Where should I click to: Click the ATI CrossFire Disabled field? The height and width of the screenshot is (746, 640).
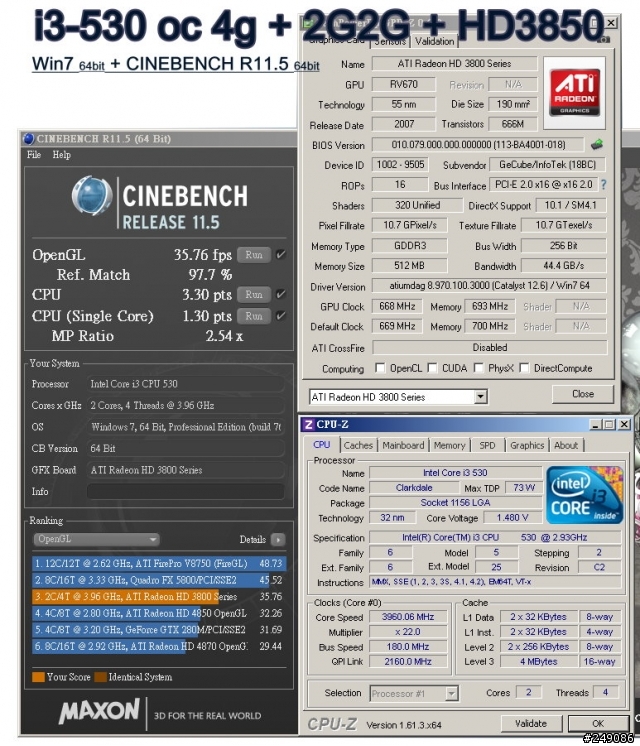pyautogui.click(x=490, y=347)
